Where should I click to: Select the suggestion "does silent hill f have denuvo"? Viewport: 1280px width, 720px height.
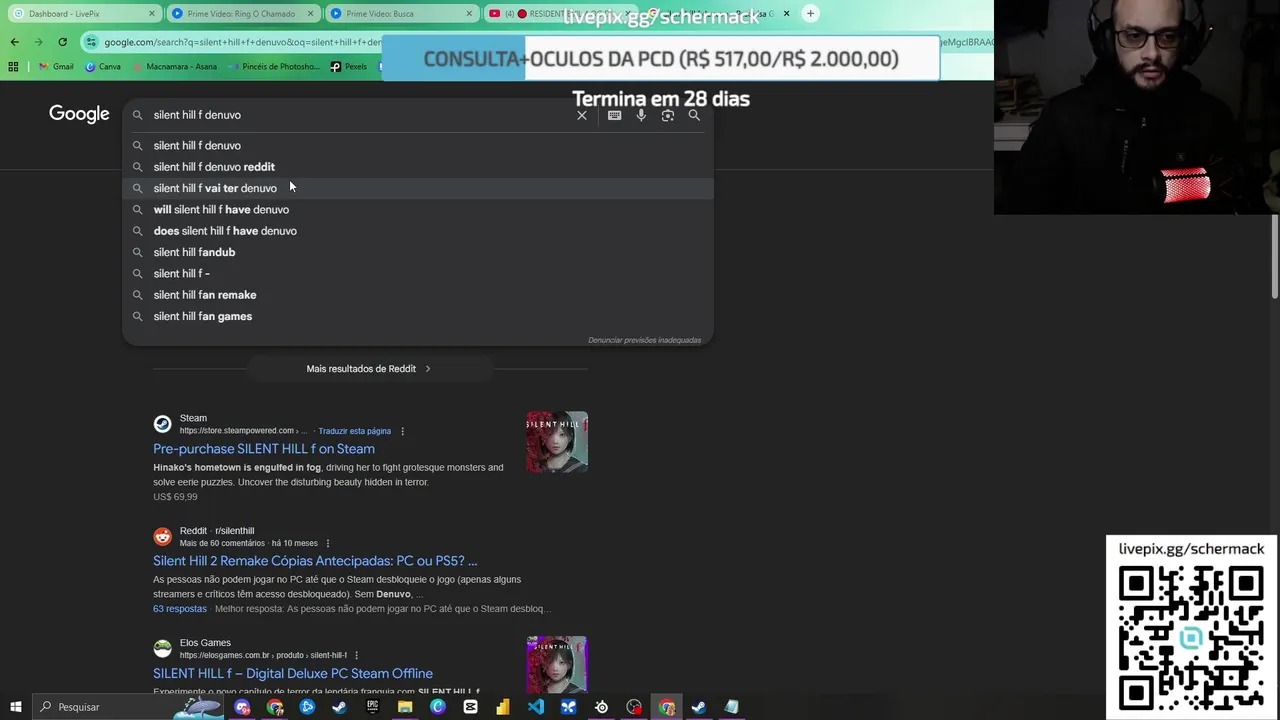(418, 231)
